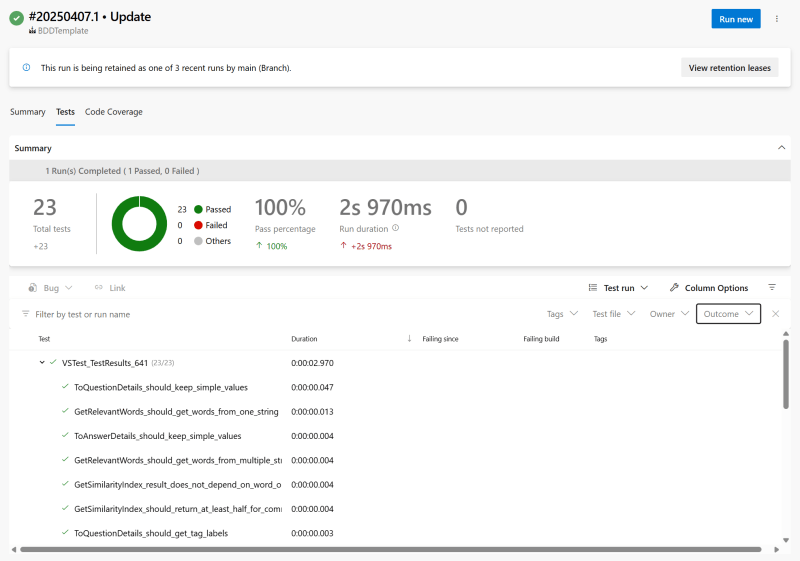The height and width of the screenshot is (561, 800).
Task: Click the run duration red up arrow
Action: (x=343, y=245)
